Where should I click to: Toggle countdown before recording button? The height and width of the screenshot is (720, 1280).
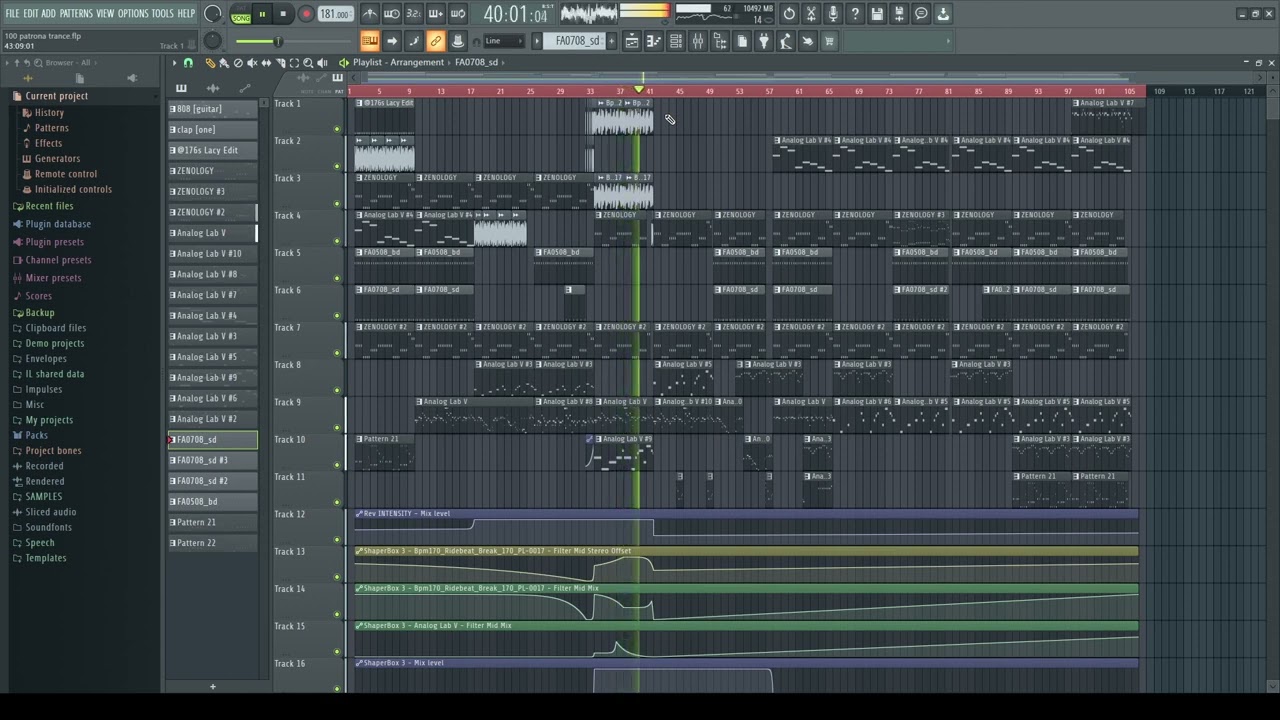tap(414, 14)
